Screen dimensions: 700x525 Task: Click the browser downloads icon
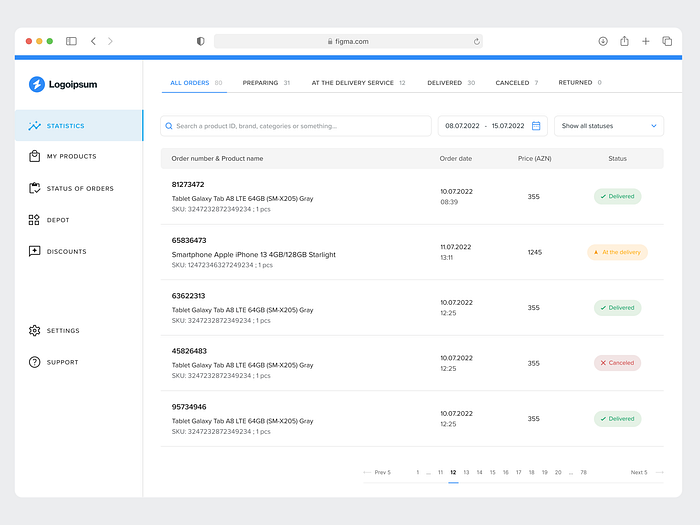tap(603, 41)
